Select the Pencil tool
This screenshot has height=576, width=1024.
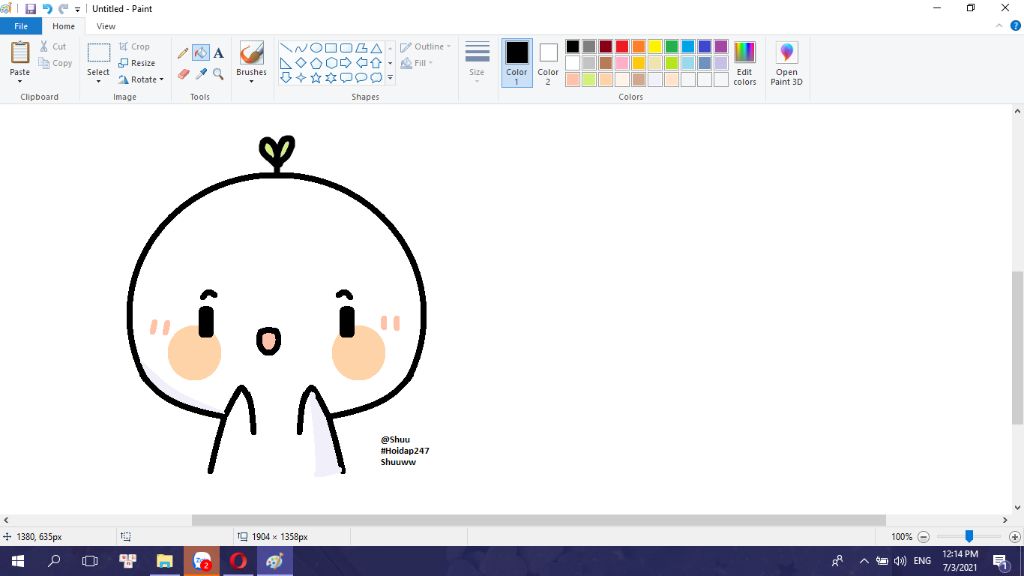pyautogui.click(x=183, y=53)
